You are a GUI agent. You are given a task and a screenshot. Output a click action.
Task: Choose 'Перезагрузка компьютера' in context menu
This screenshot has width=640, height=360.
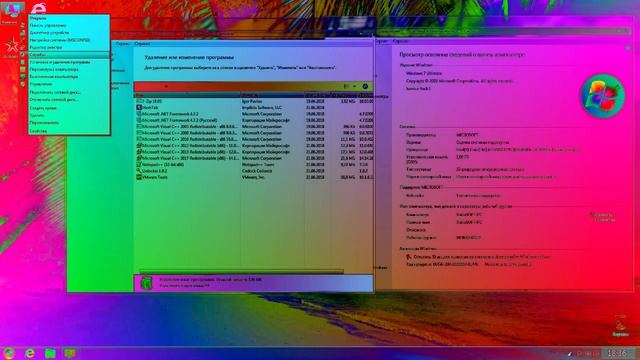[x=69, y=69]
